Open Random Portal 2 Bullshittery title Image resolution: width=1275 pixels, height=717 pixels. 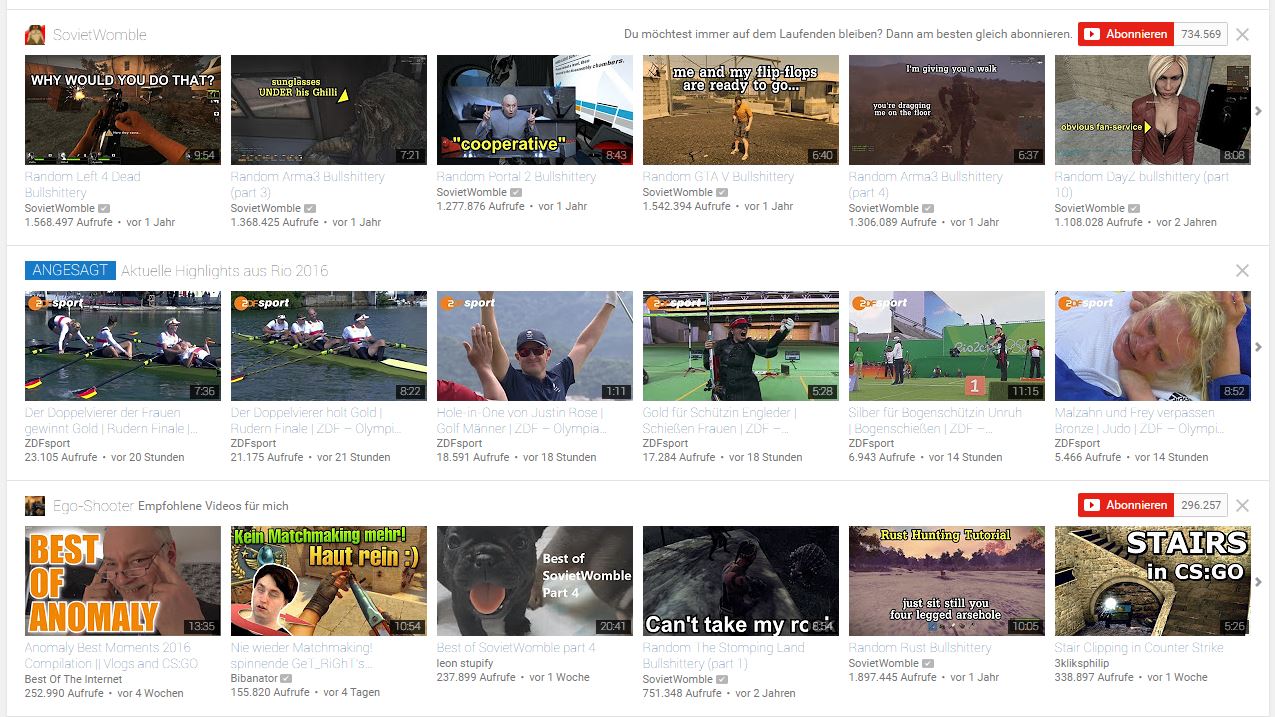[x=516, y=177]
